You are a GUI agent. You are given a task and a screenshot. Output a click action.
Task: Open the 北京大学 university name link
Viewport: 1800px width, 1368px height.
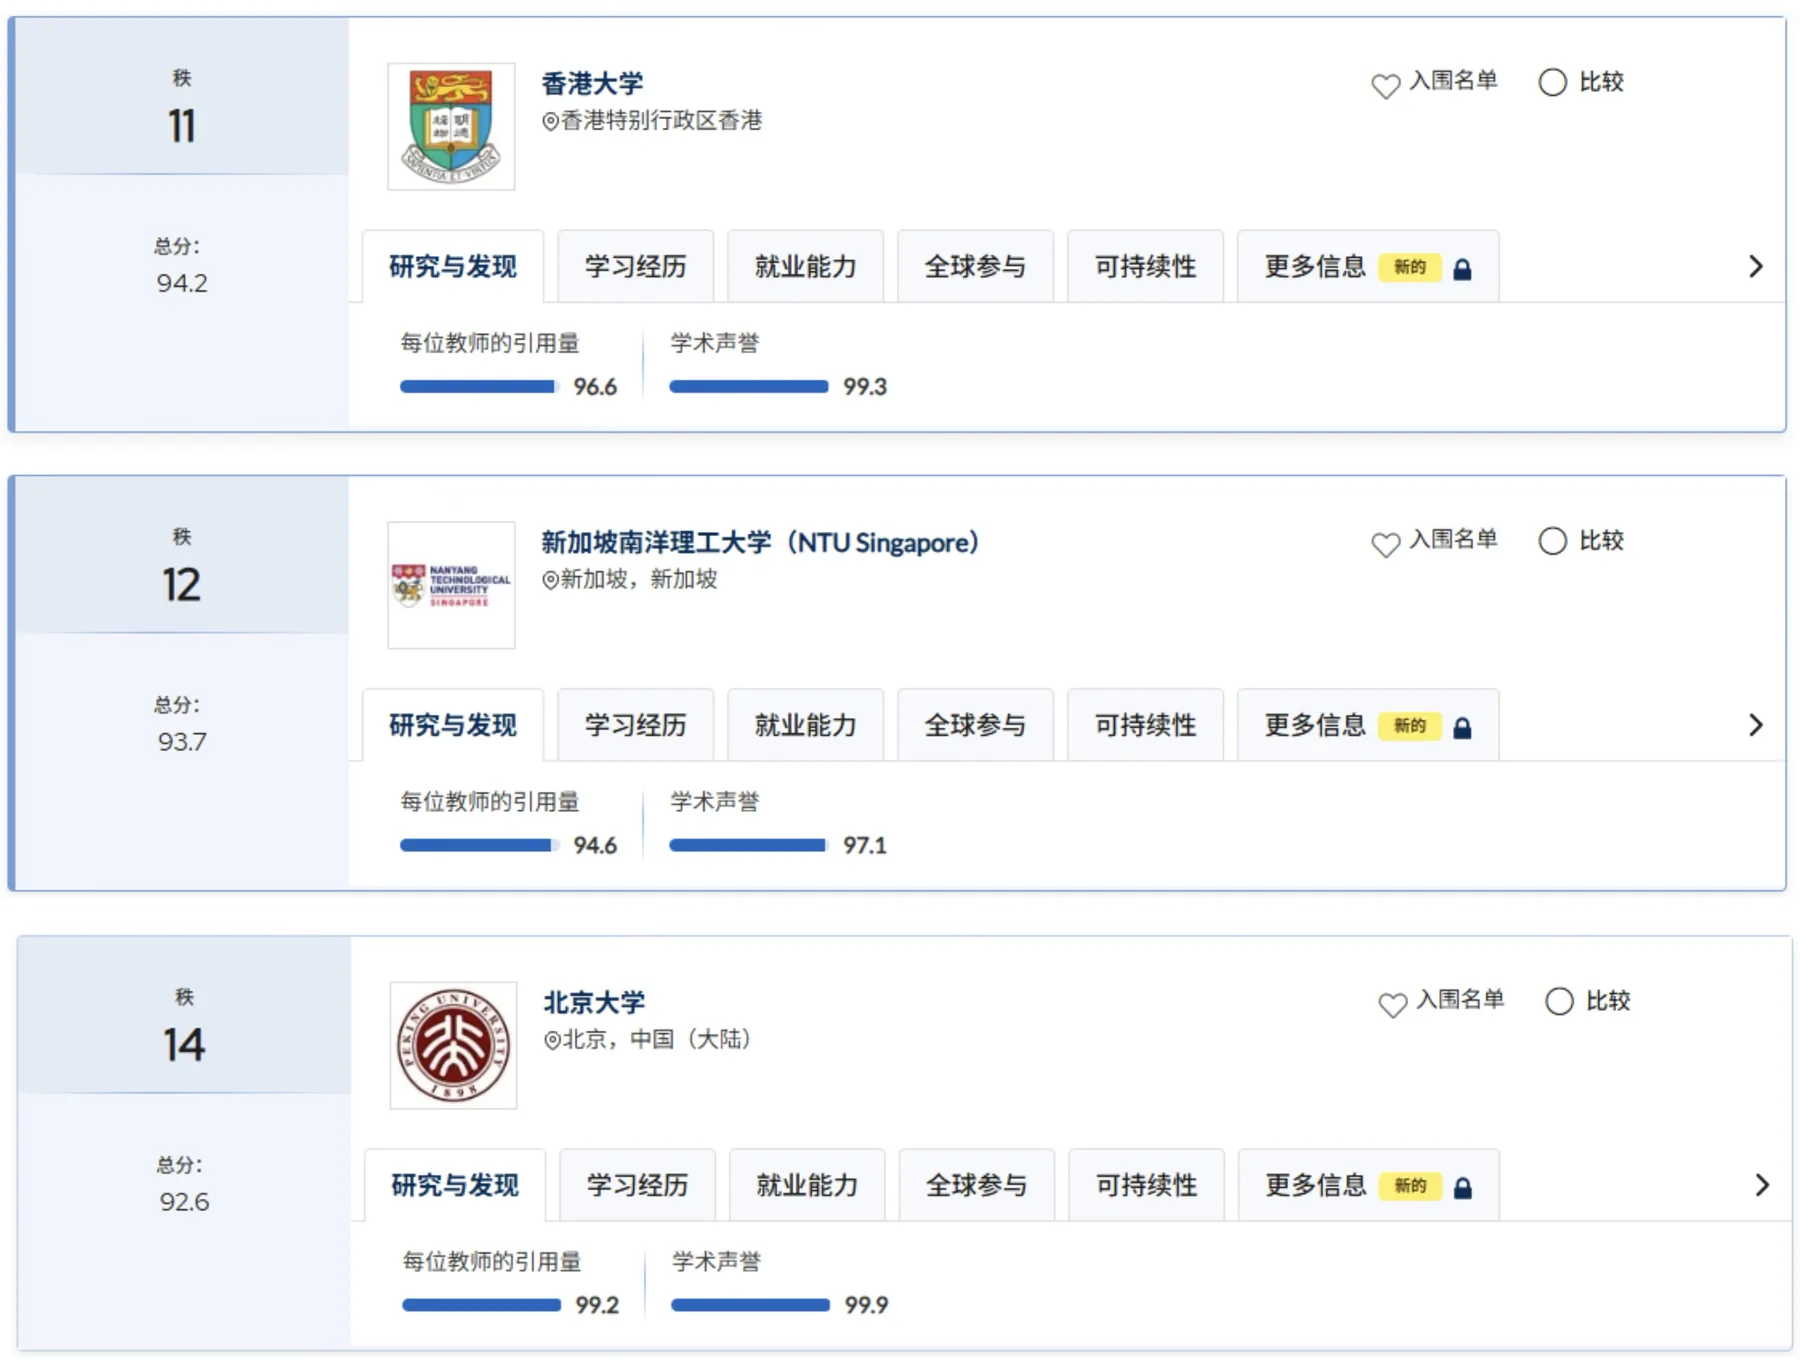point(594,1002)
